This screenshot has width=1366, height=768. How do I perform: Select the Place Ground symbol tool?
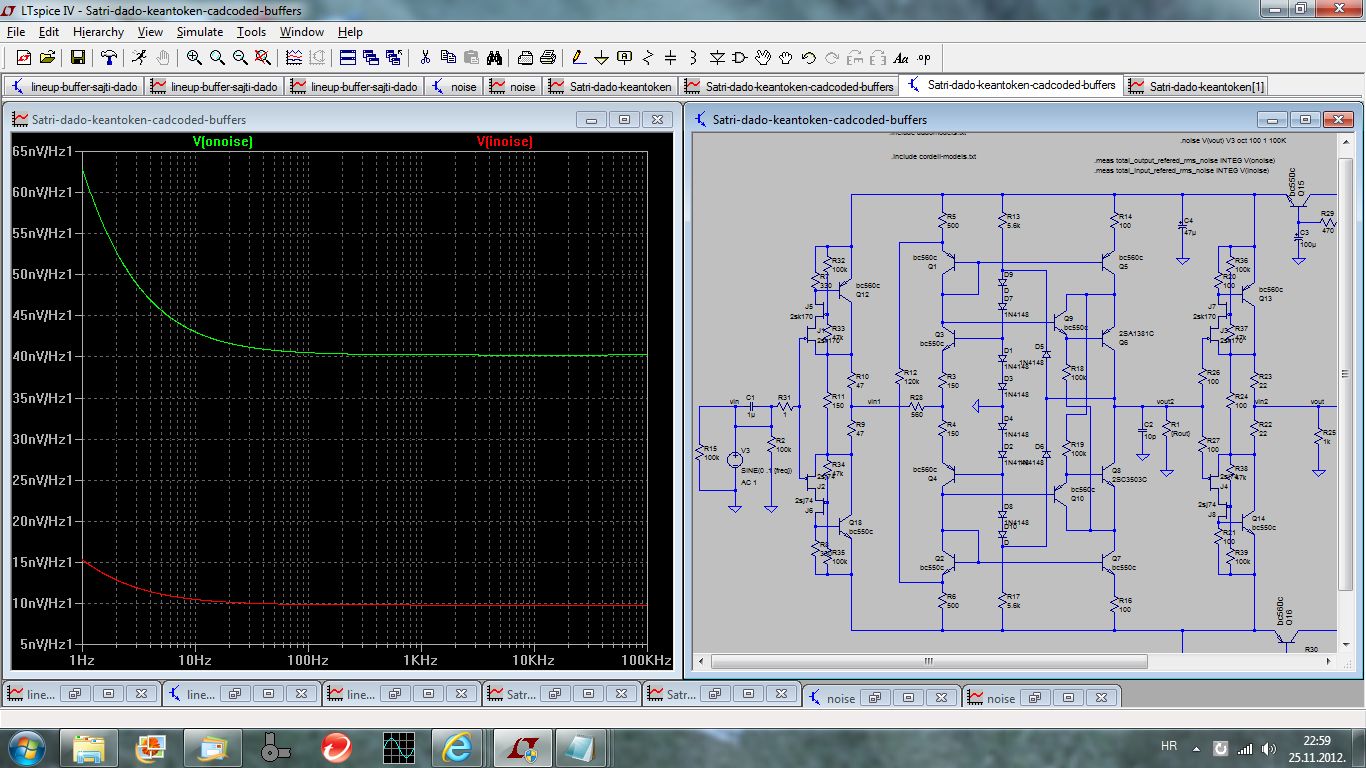tap(601, 57)
